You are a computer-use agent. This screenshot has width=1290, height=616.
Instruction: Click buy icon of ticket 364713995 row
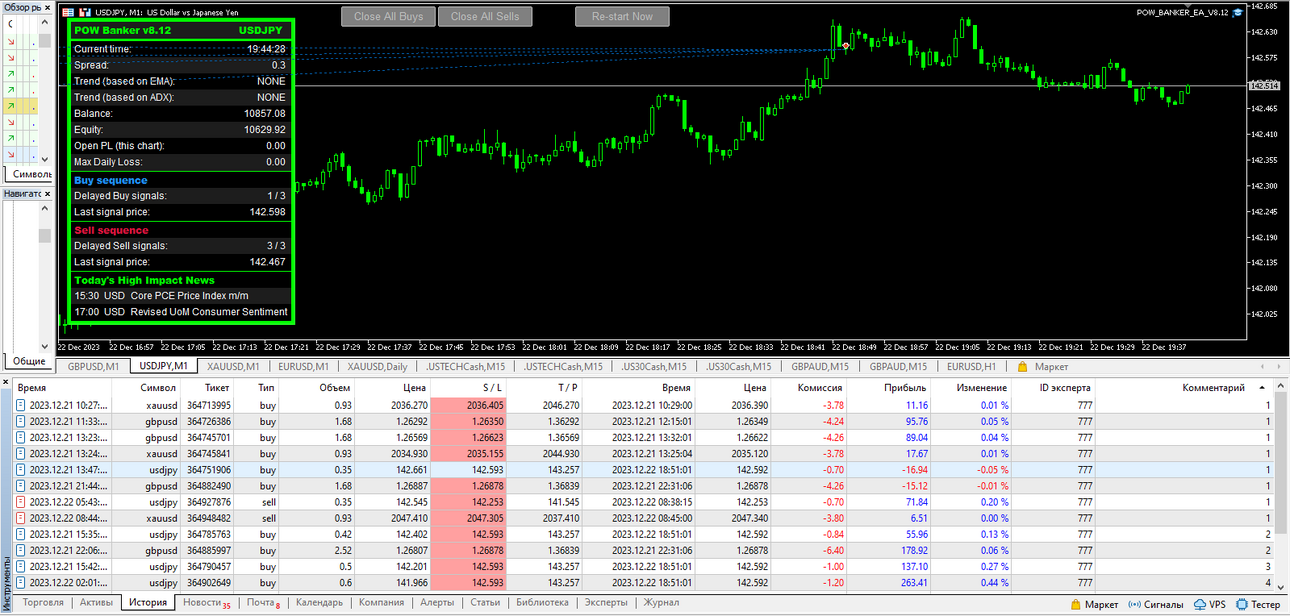(x=21, y=405)
